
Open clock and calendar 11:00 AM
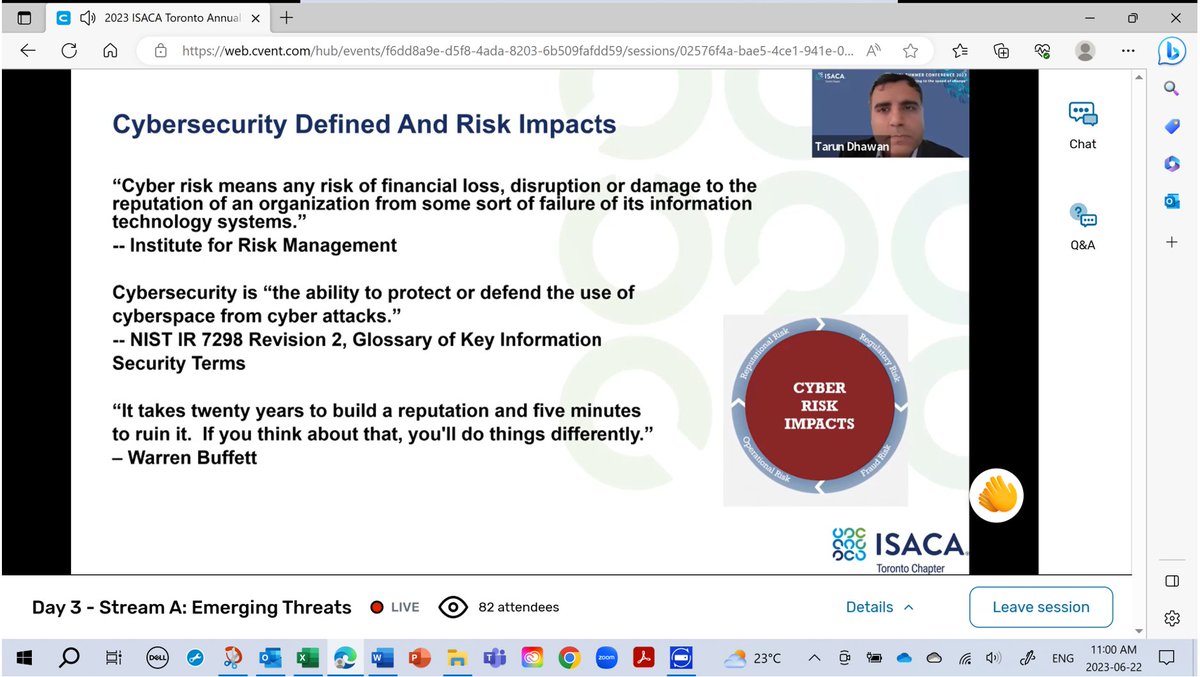pyautogui.click(x=1114, y=658)
